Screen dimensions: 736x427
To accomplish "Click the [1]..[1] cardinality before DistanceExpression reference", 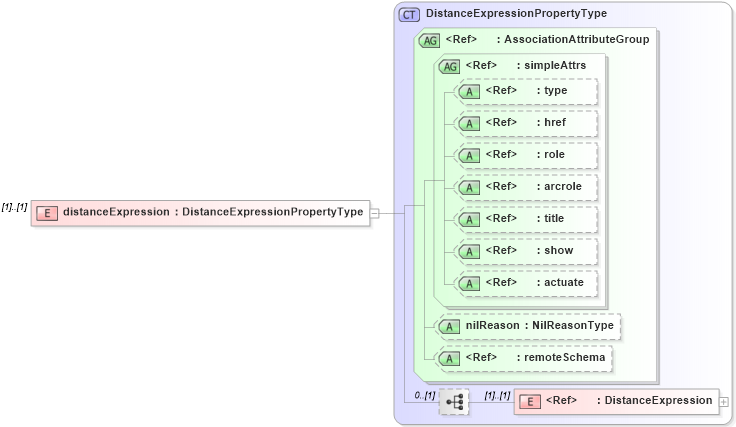I will pyautogui.click(x=497, y=396).
